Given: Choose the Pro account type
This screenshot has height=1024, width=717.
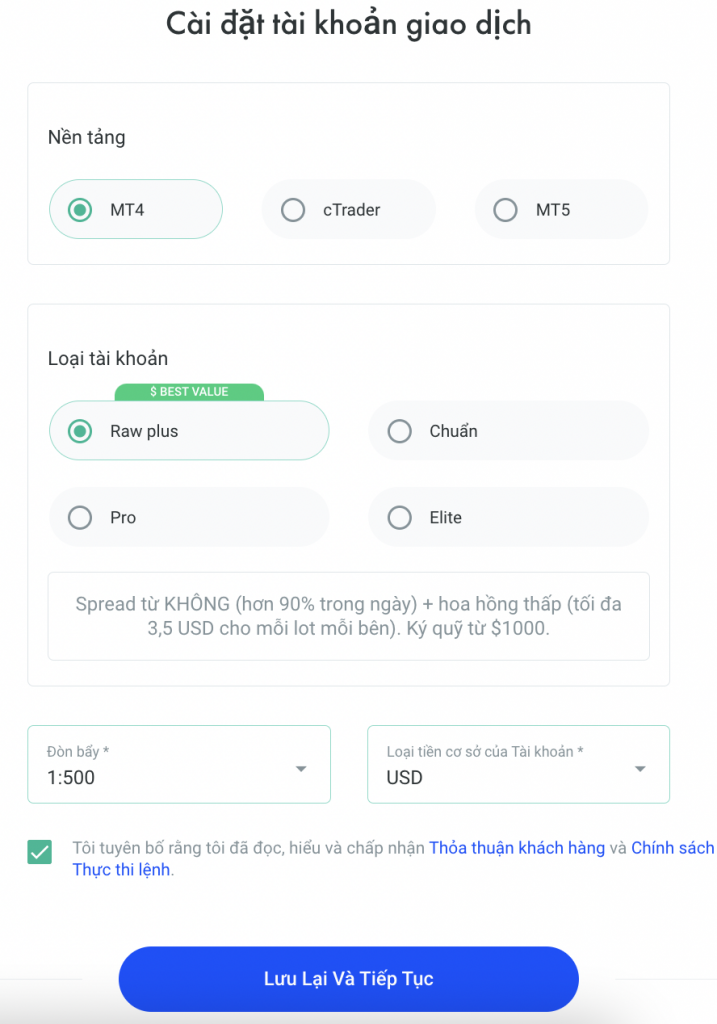Looking at the screenshot, I should click(x=80, y=518).
